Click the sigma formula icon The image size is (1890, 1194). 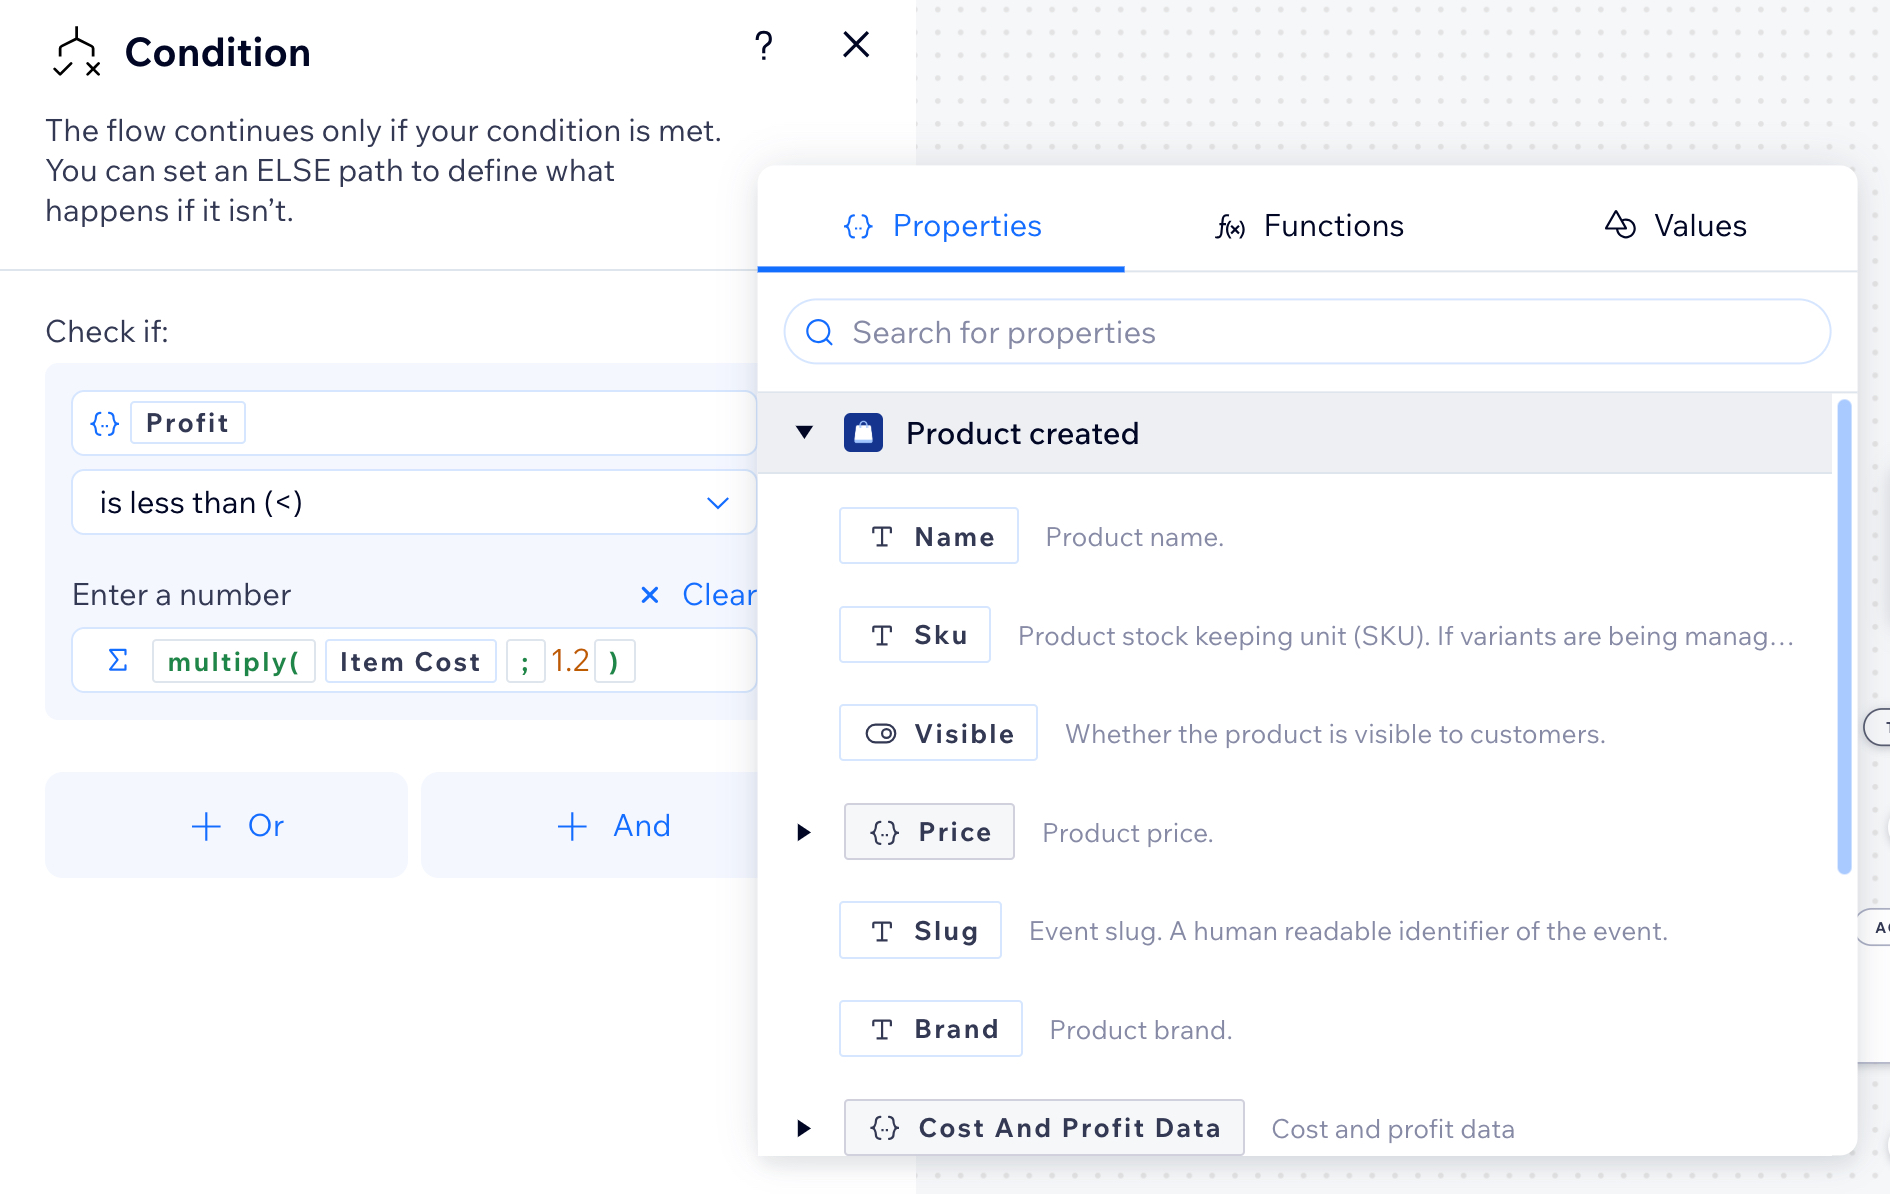(118, 660)
